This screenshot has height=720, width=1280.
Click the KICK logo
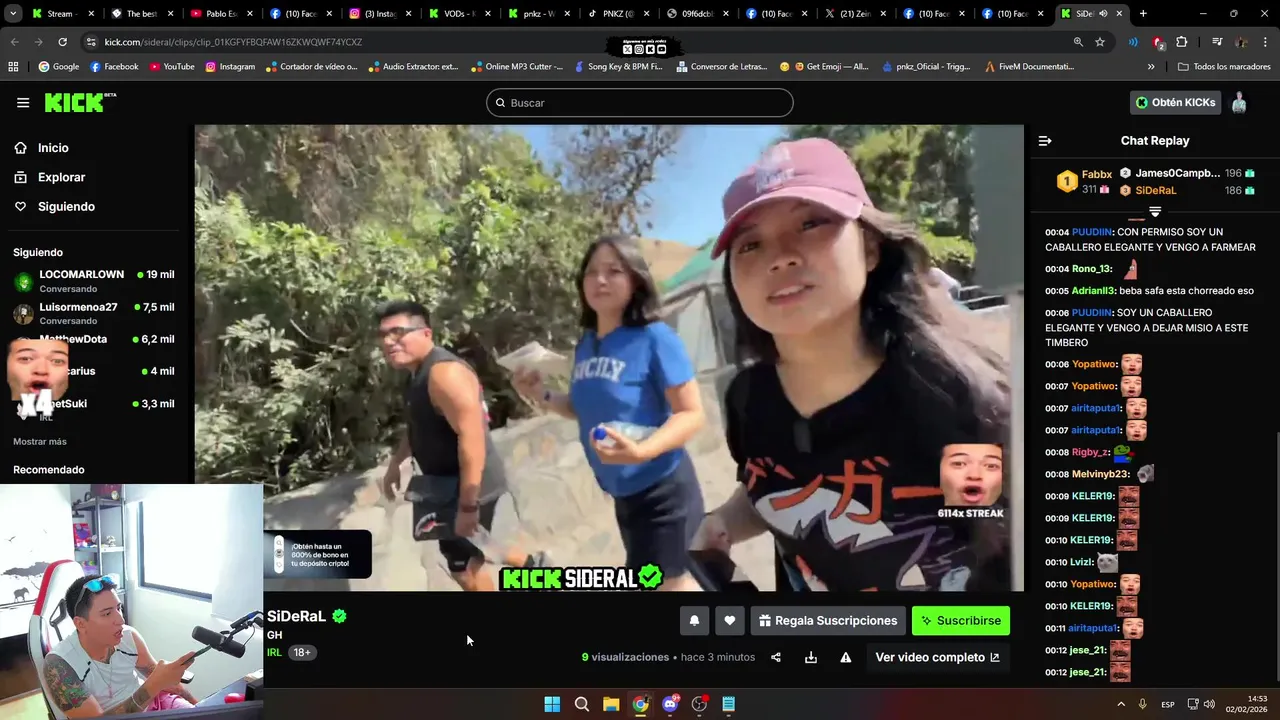tap(80, 103)
